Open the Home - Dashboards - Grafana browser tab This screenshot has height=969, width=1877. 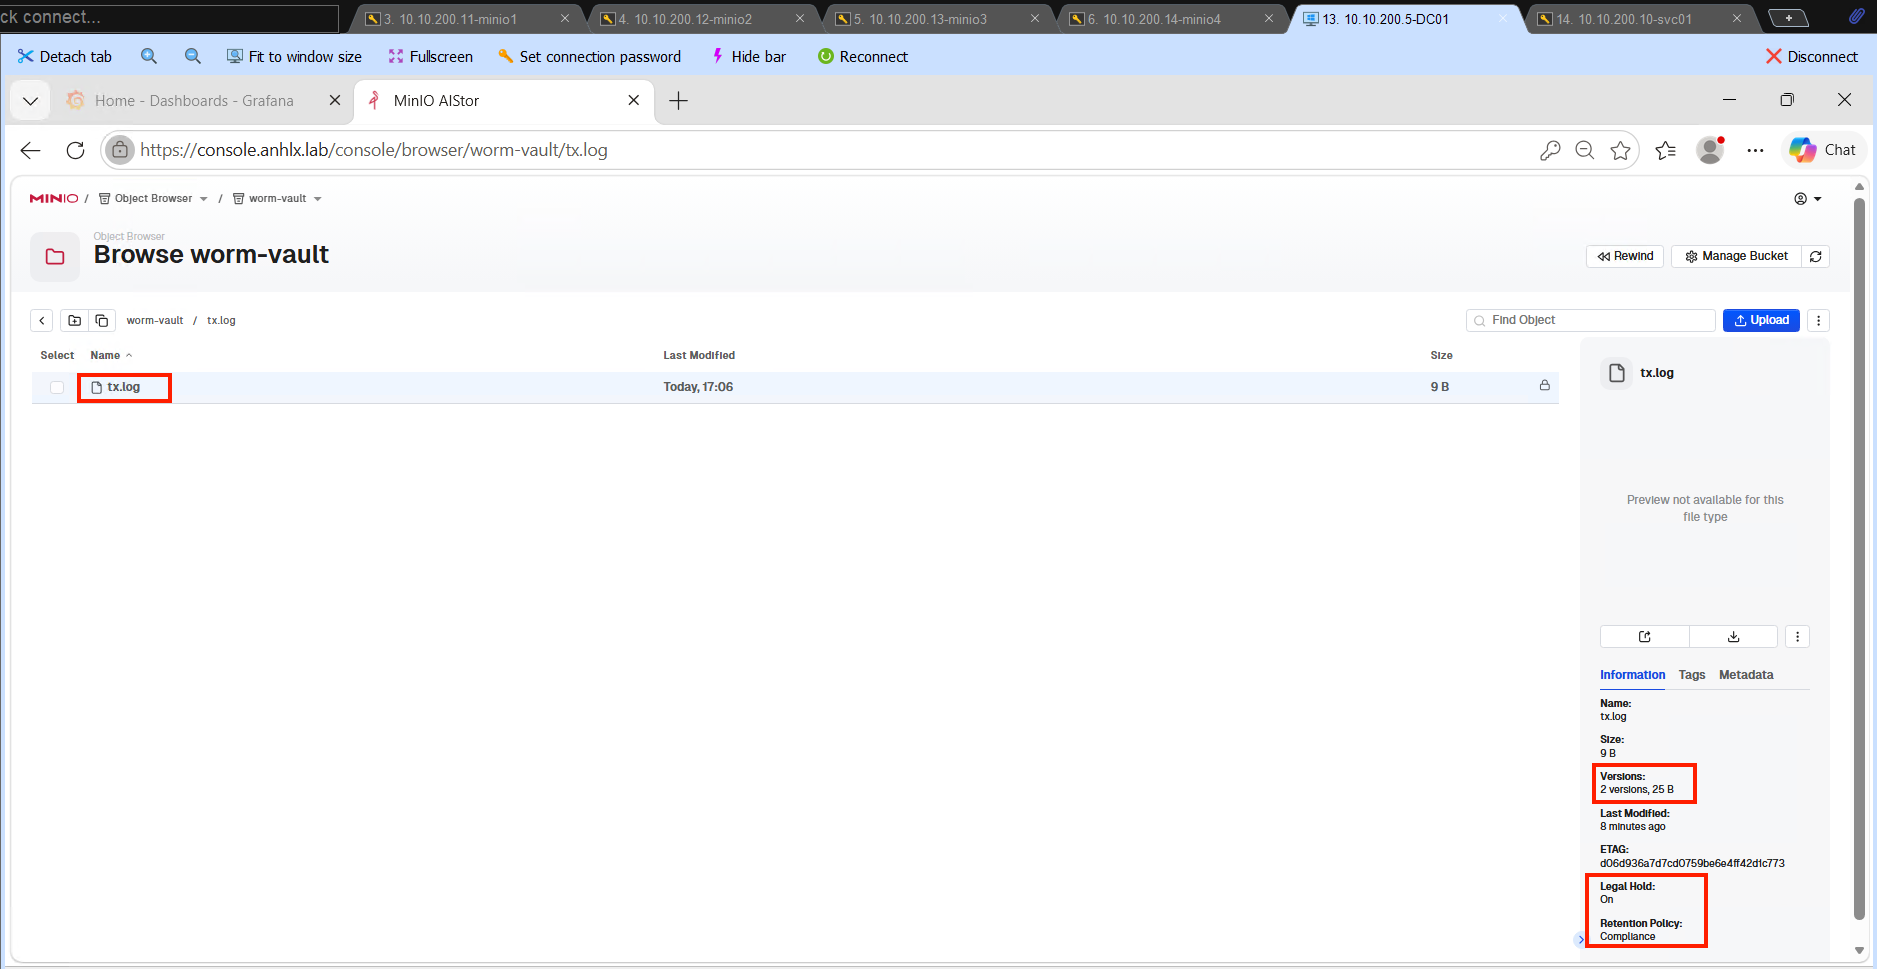[193, 101]
